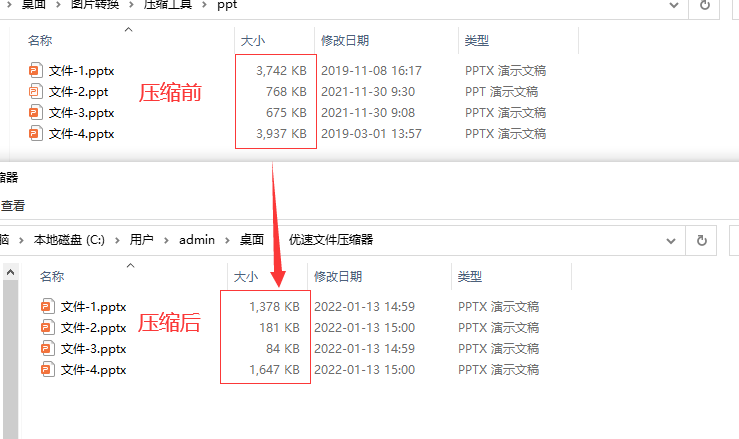This screenshot has height=439, width=739.
Task: Click the 3,742 KB size cell
Action: 281,71
